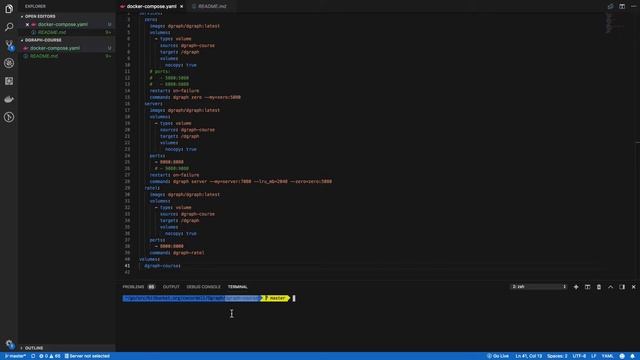The image size is (640, 360).
Task: Click the "command: dgraph server" line 28
Action: tap(241, 181)
